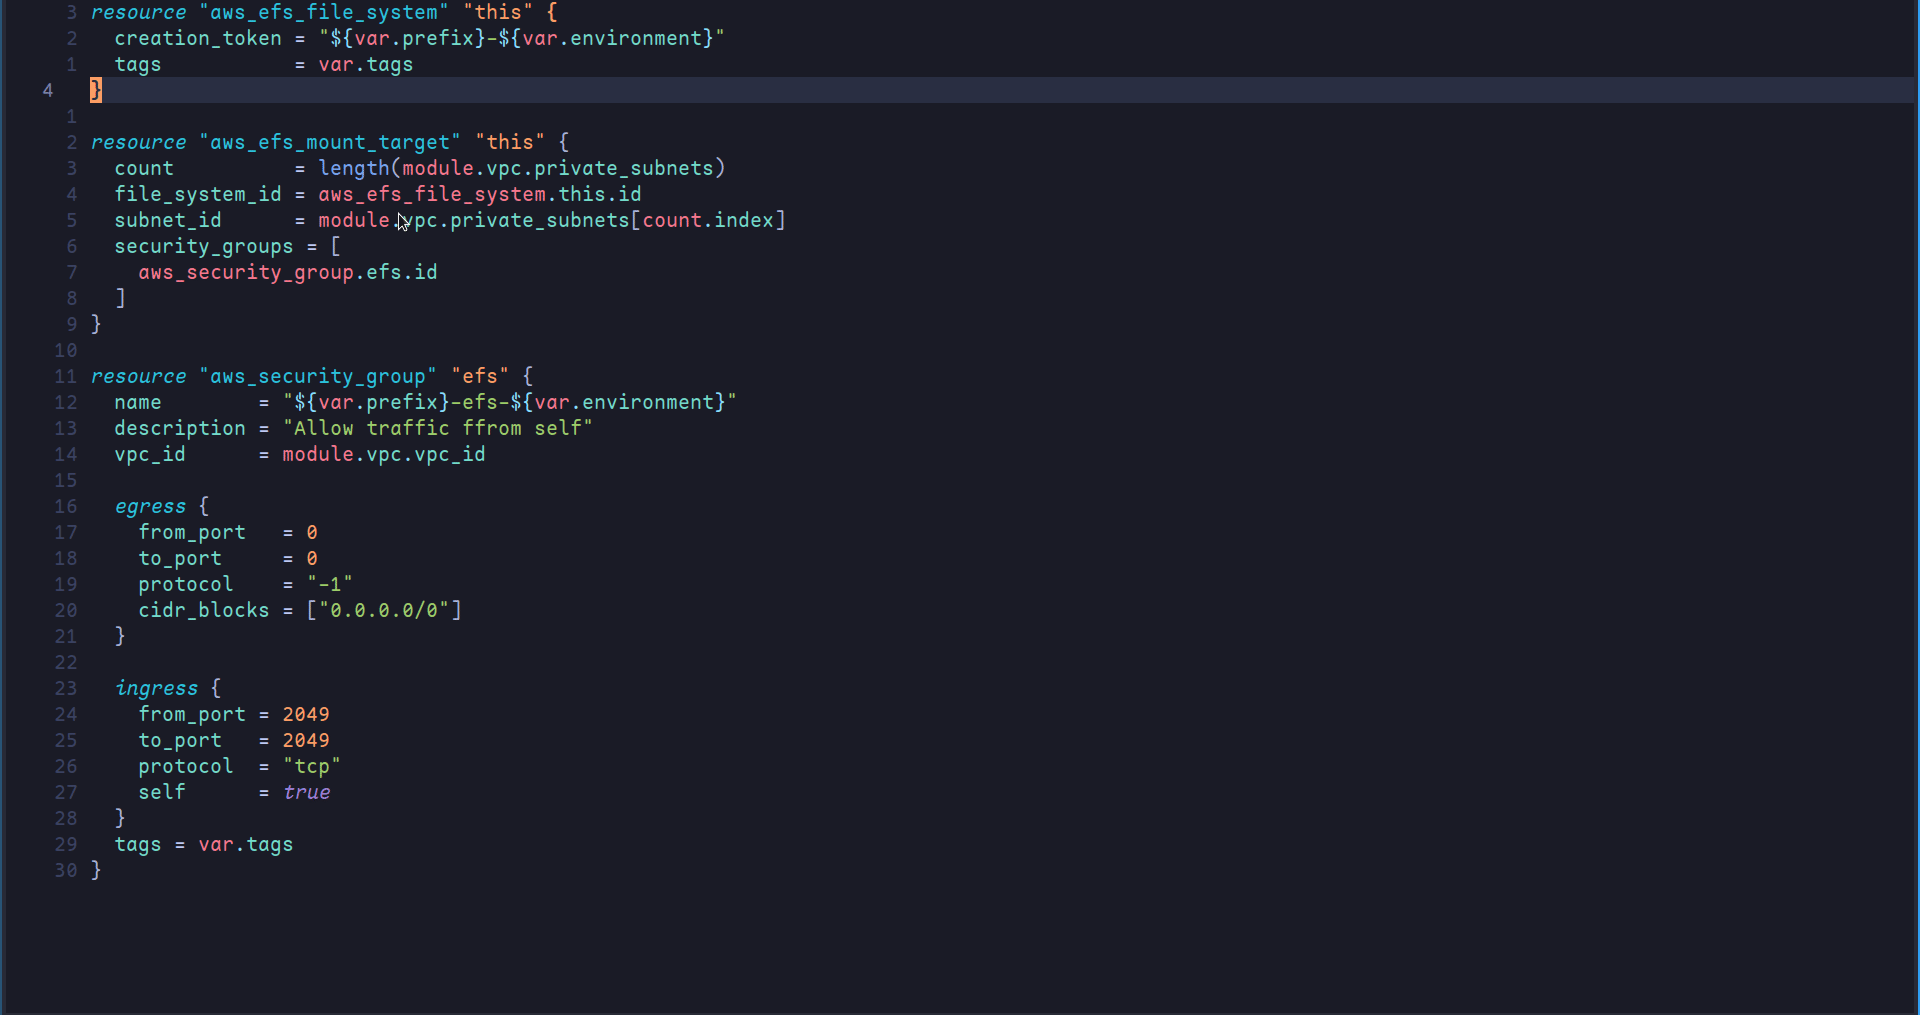The width and height of the screenshot is (1920, 1015).
Task: Click the protocol value "tcp"
Action: (x=312, y=766)
